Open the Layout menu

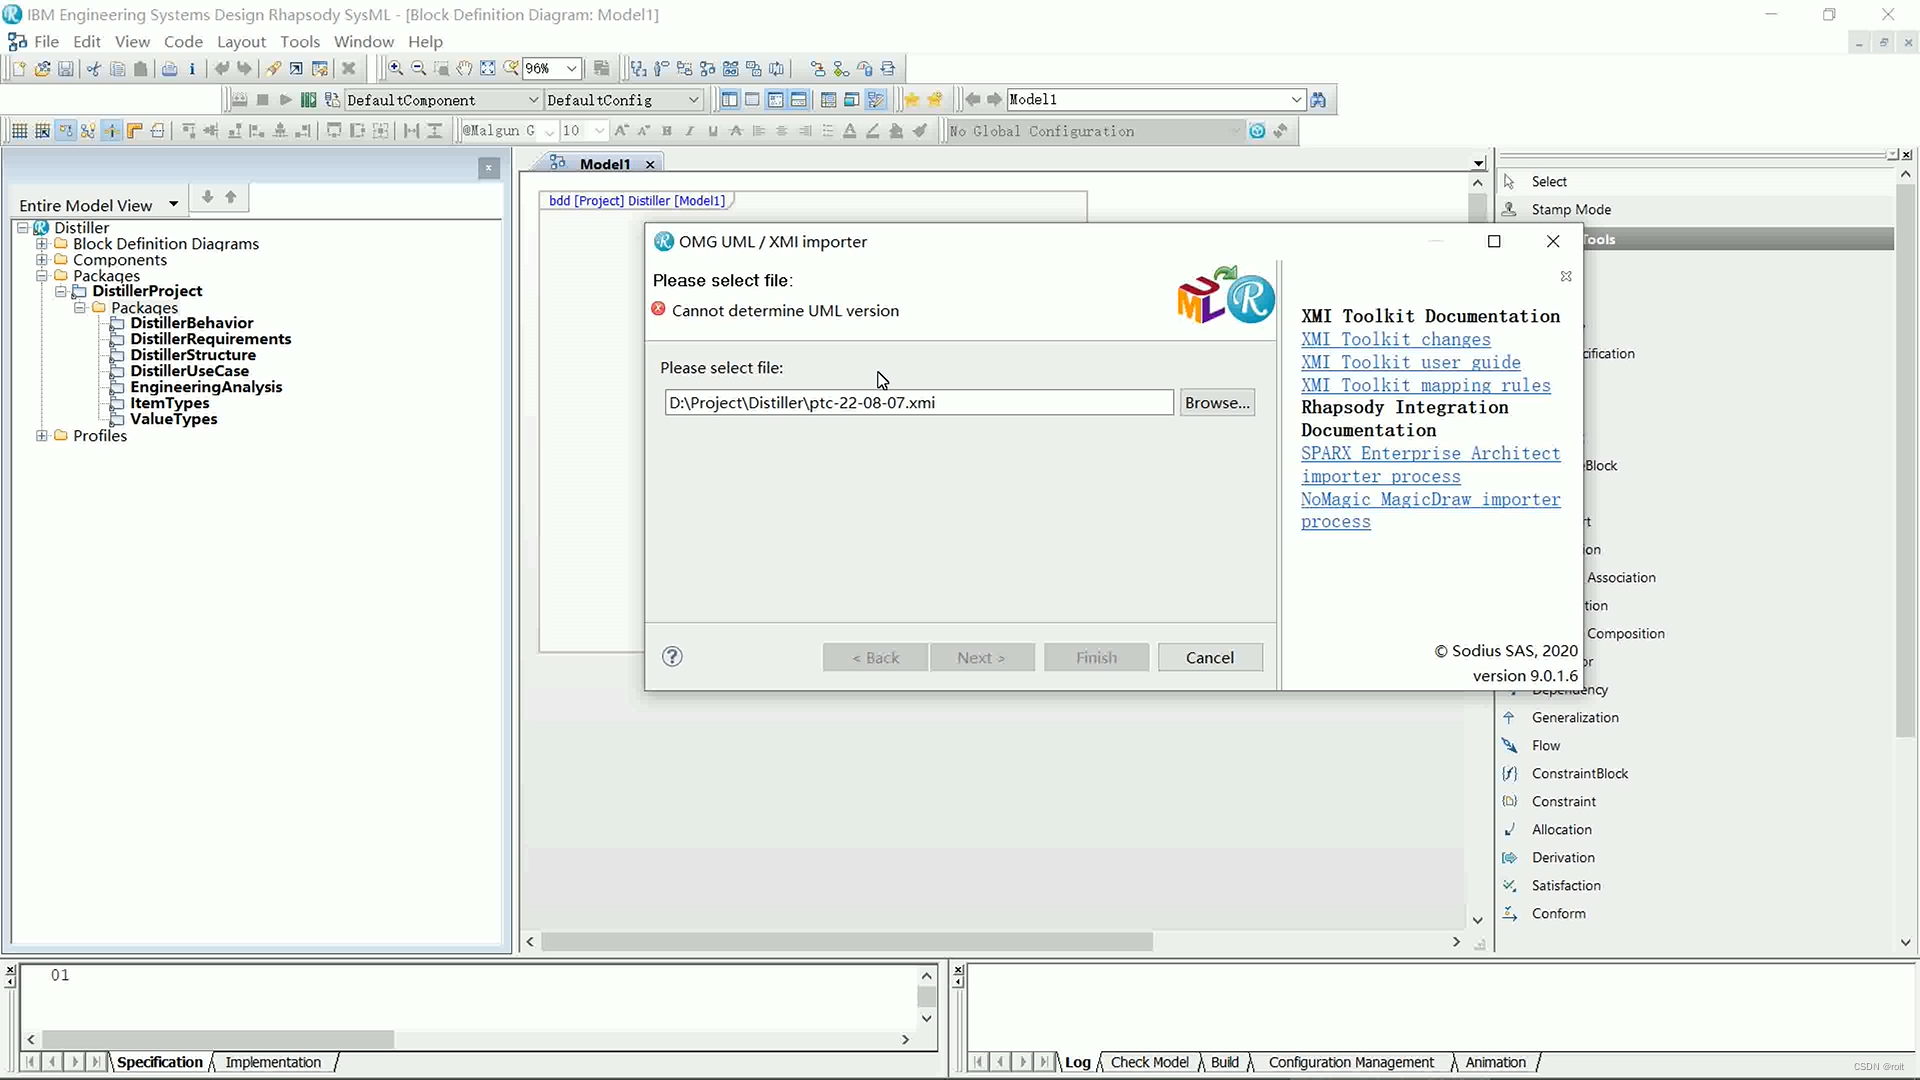[x=241, y=41]
